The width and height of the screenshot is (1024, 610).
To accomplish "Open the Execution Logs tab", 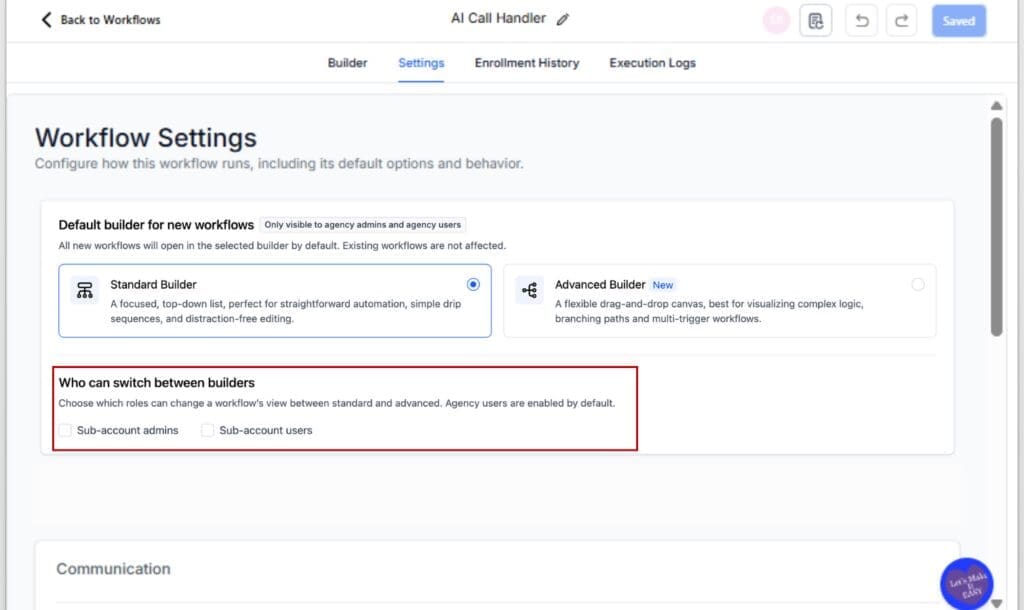I will (652, 63).
